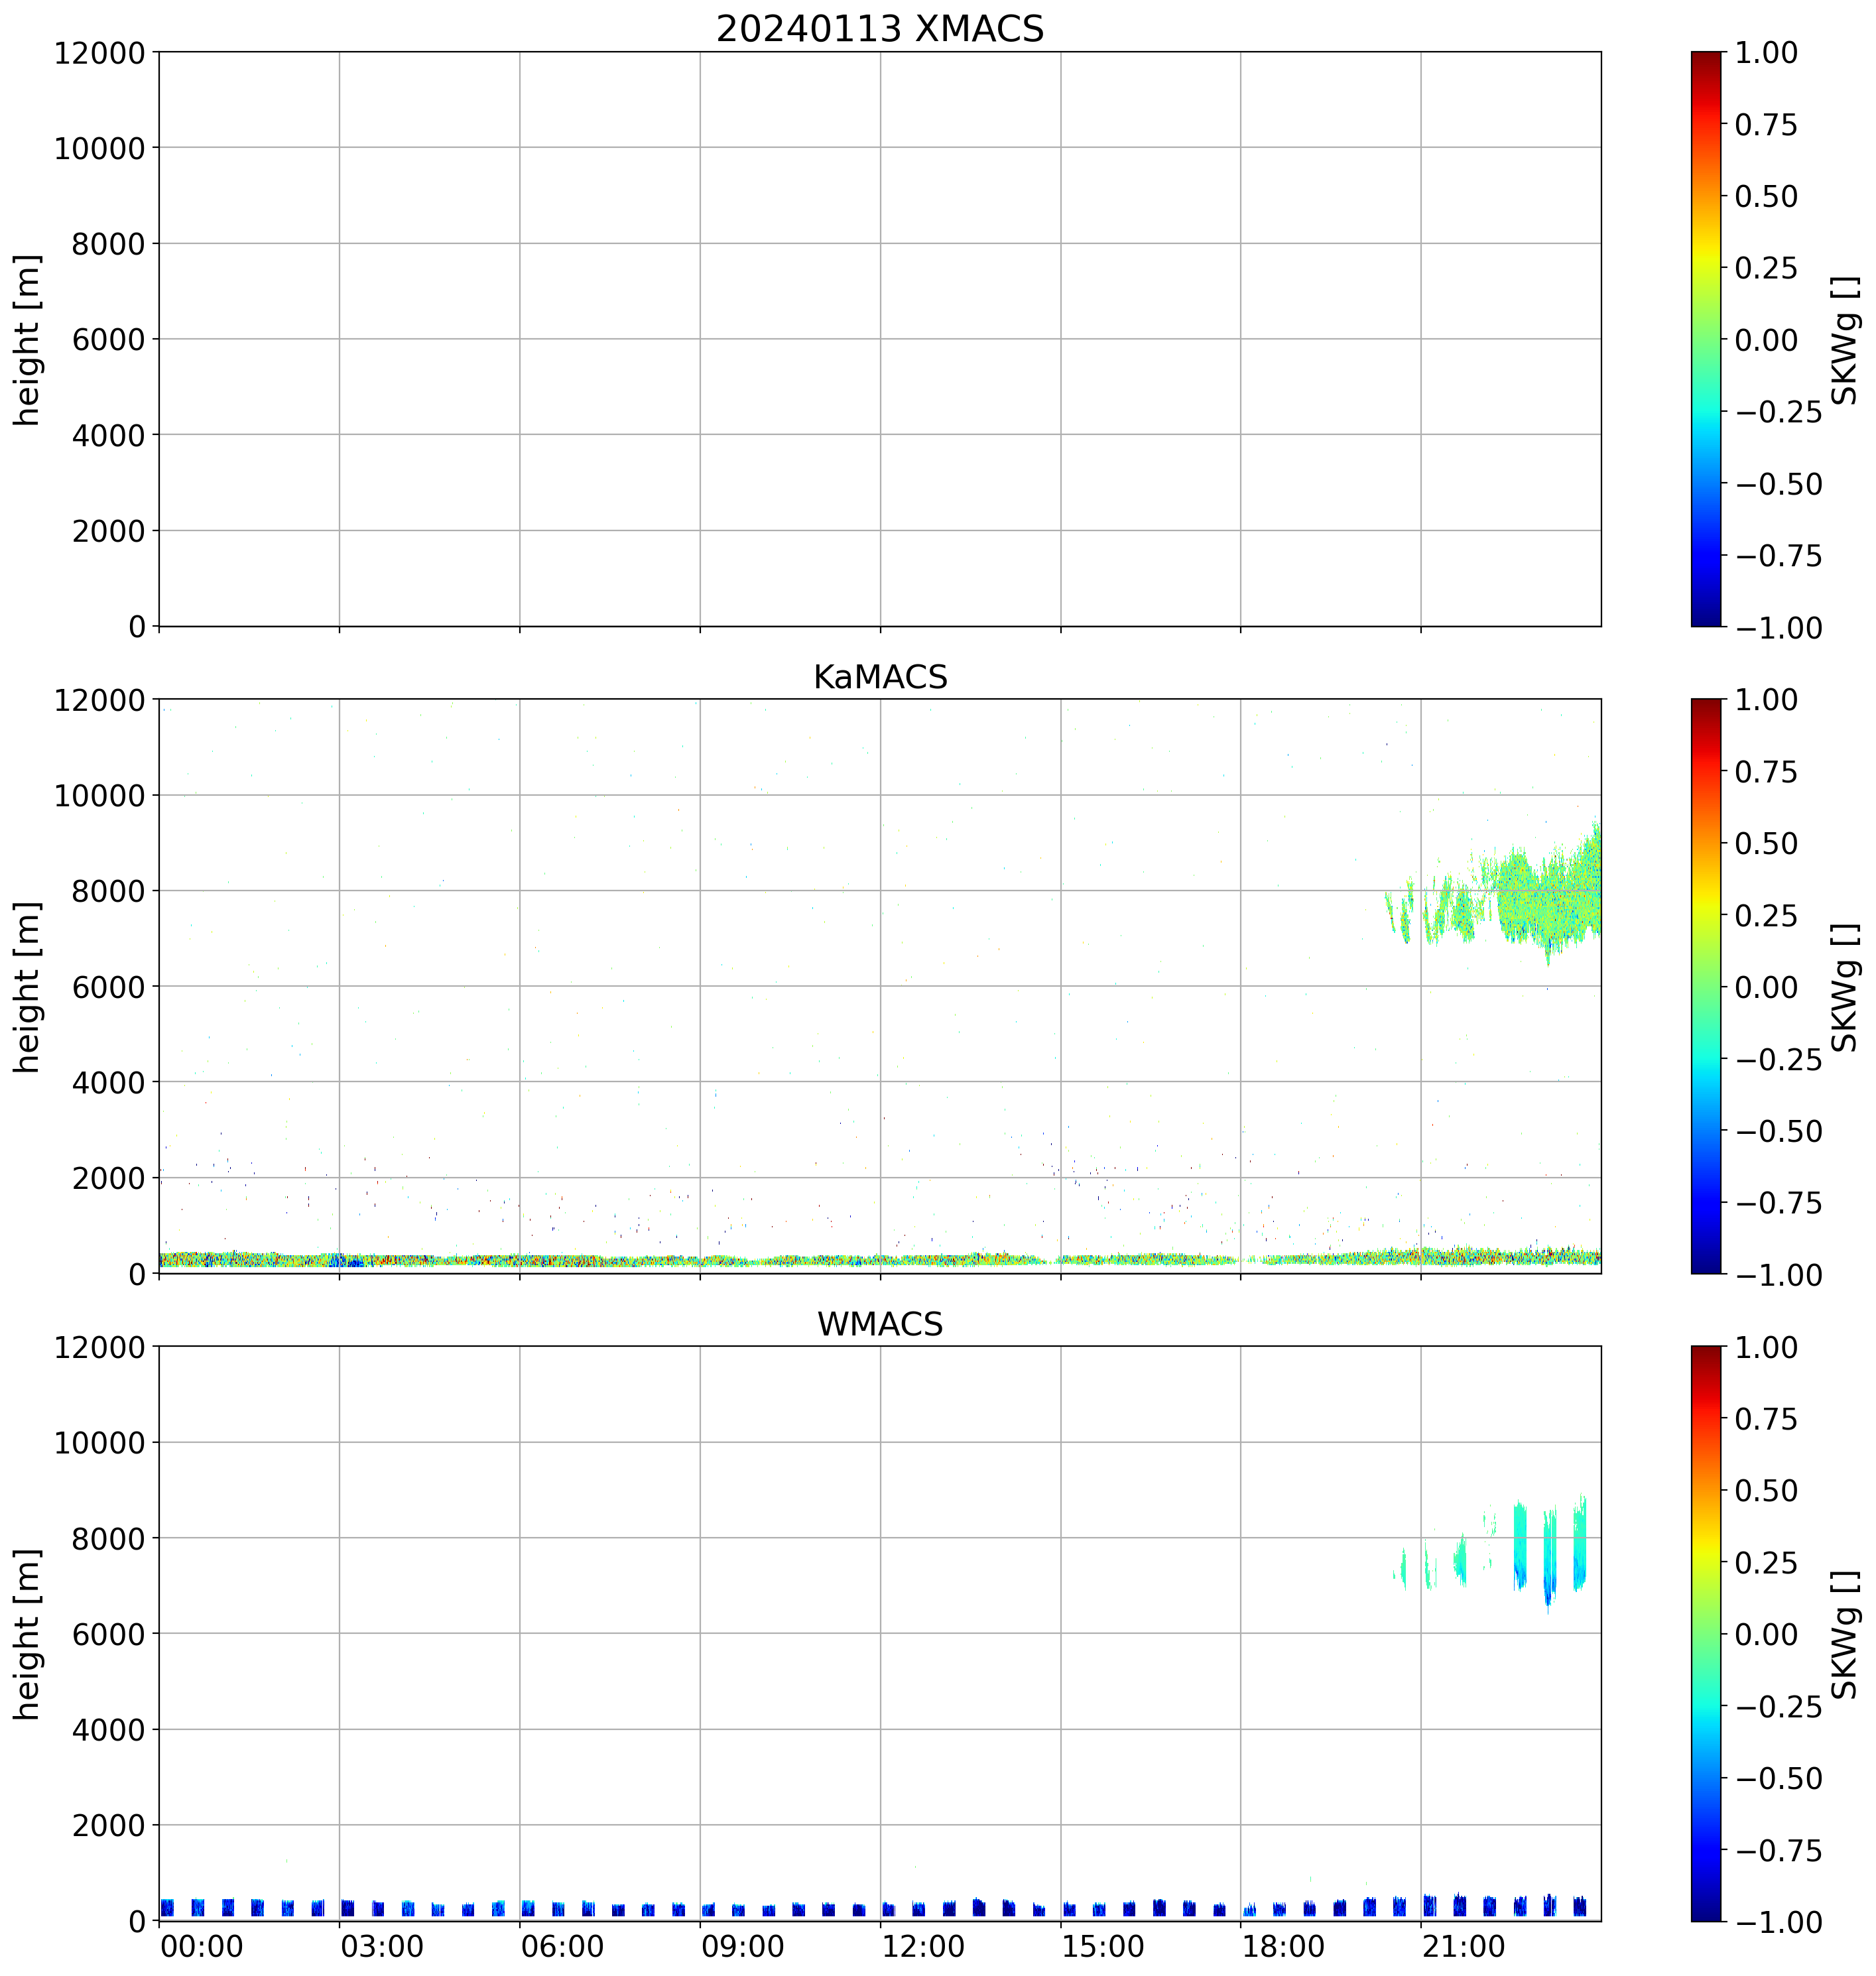
Task: Click the WMACS panel's colorbar
Action: (x=1706, y=1633)
